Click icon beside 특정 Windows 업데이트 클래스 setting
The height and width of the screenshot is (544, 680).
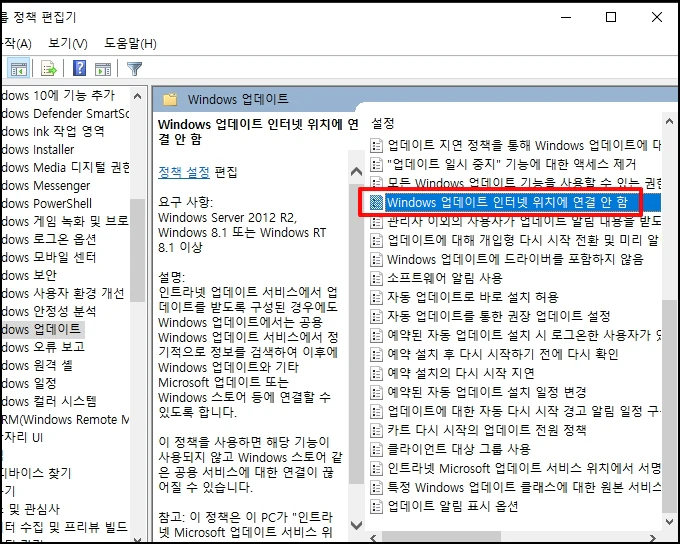point(376,487)
